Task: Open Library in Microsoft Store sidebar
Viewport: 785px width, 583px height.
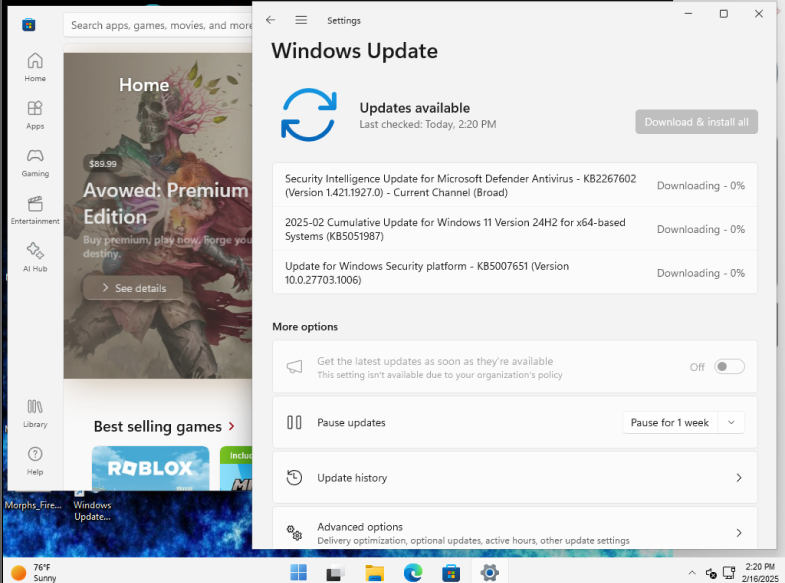Action: [35, 413]
